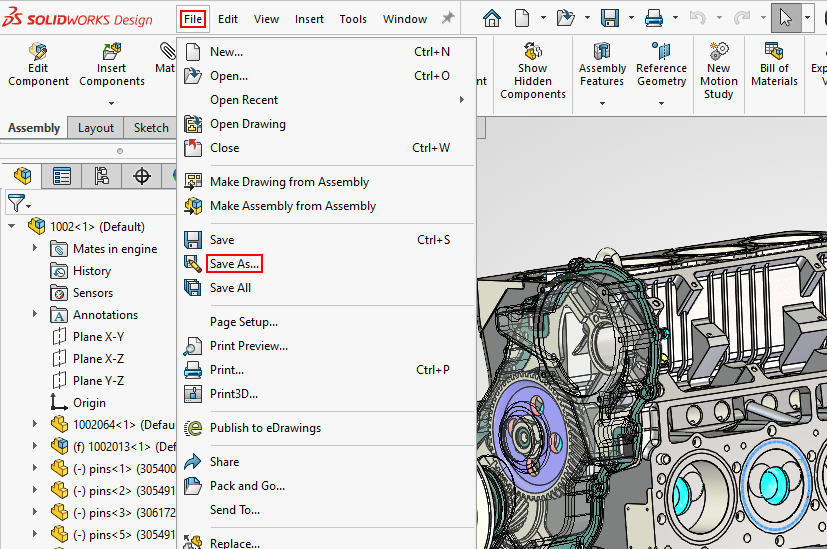The width and height of the screenshot is (827, 549).
Task: Open the Open Recent submenu
Action: [244, 100]
